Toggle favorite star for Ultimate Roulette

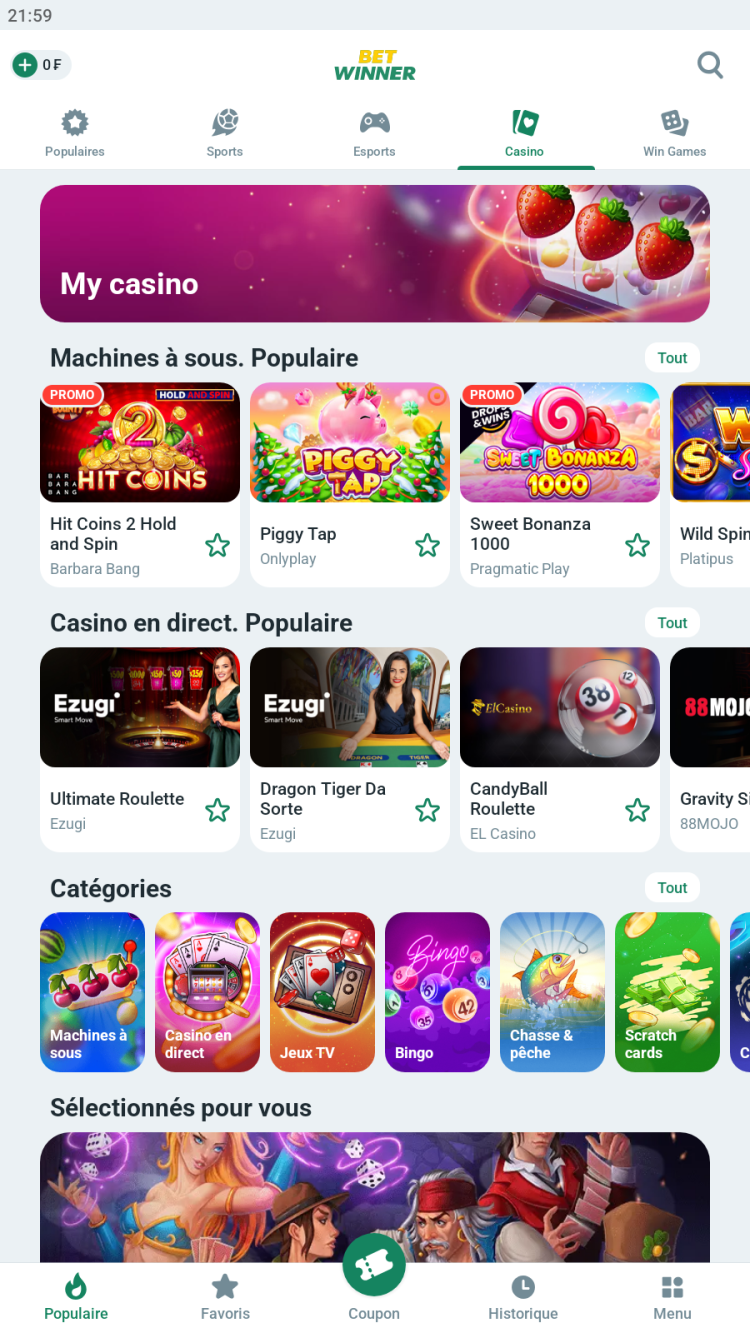[217, 810]
